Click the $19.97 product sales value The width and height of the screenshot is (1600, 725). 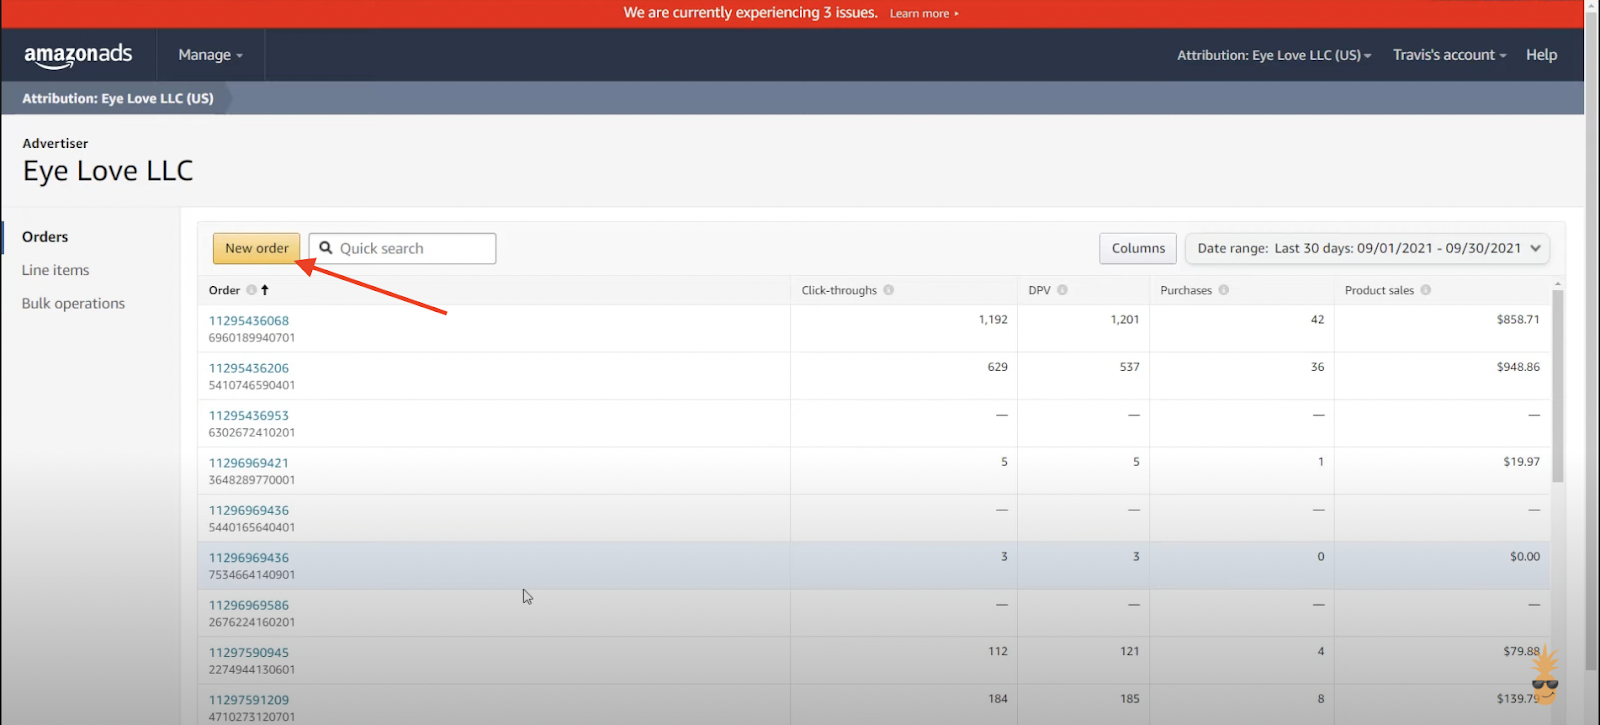(x=1521, y=462)
